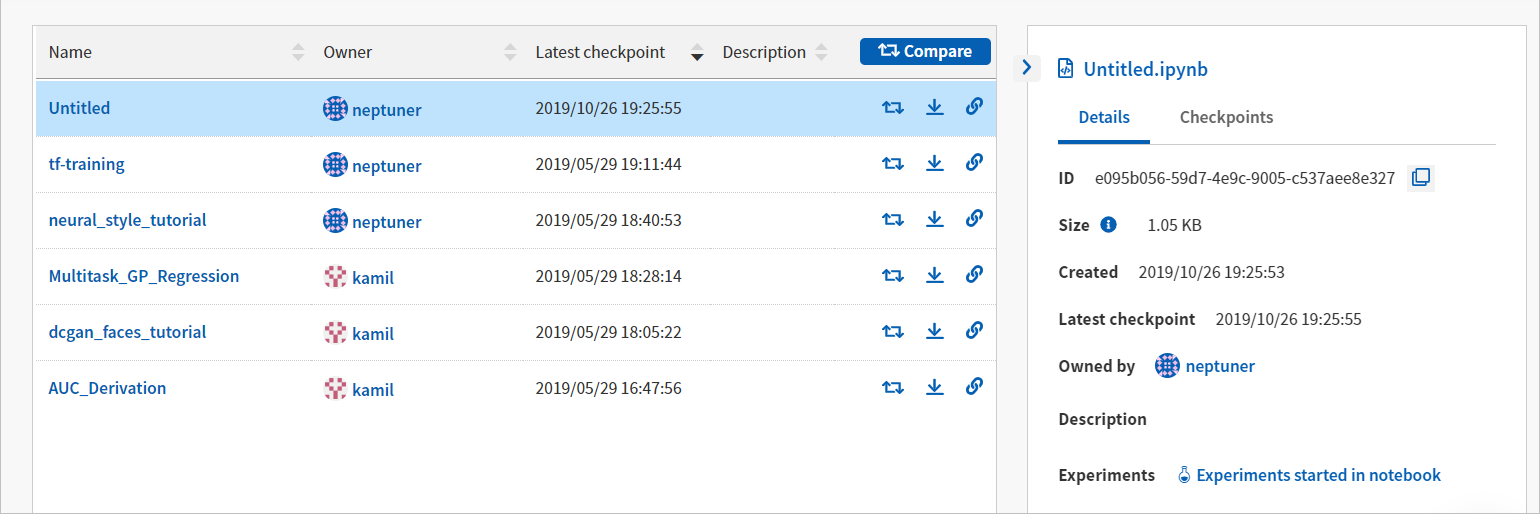Download the tf-training notebook
This screenshot has width=1540, height=514.
pyautogui.click(x=935, y=163)
